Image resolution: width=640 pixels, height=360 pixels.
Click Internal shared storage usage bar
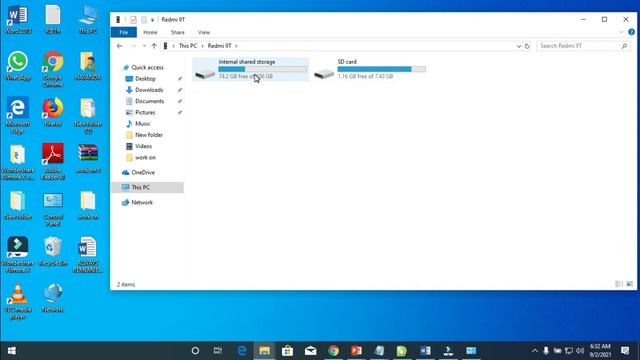tap(262, 69)
